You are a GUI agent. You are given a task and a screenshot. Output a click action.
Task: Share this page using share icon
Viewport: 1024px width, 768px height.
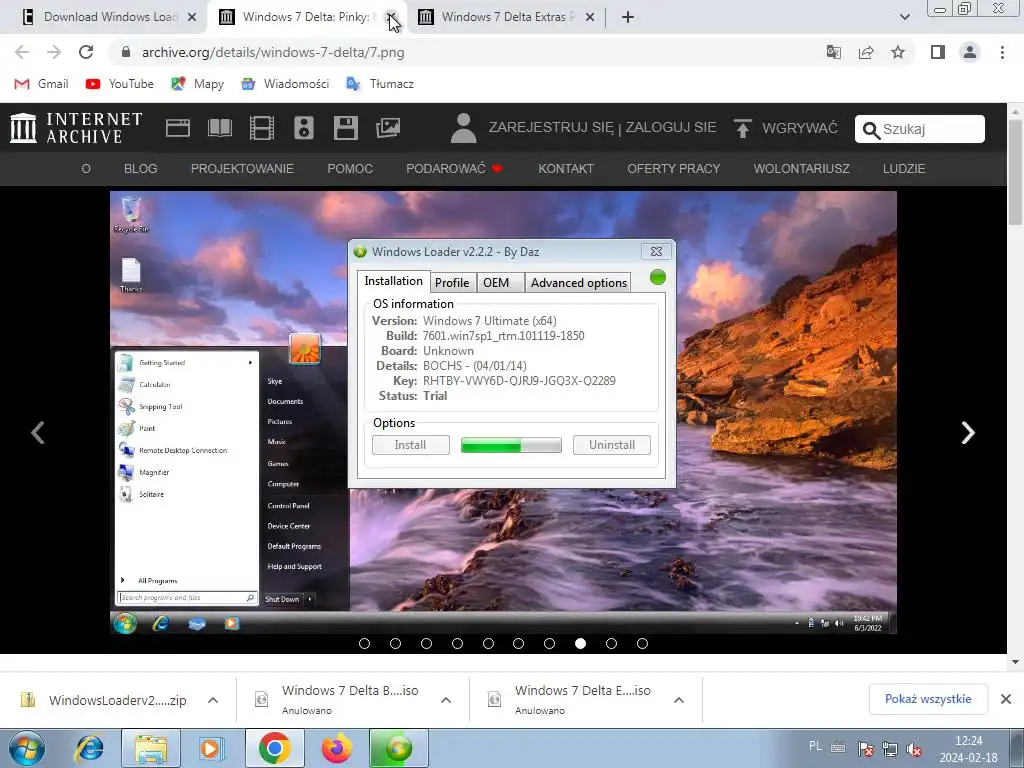[866, 52]
